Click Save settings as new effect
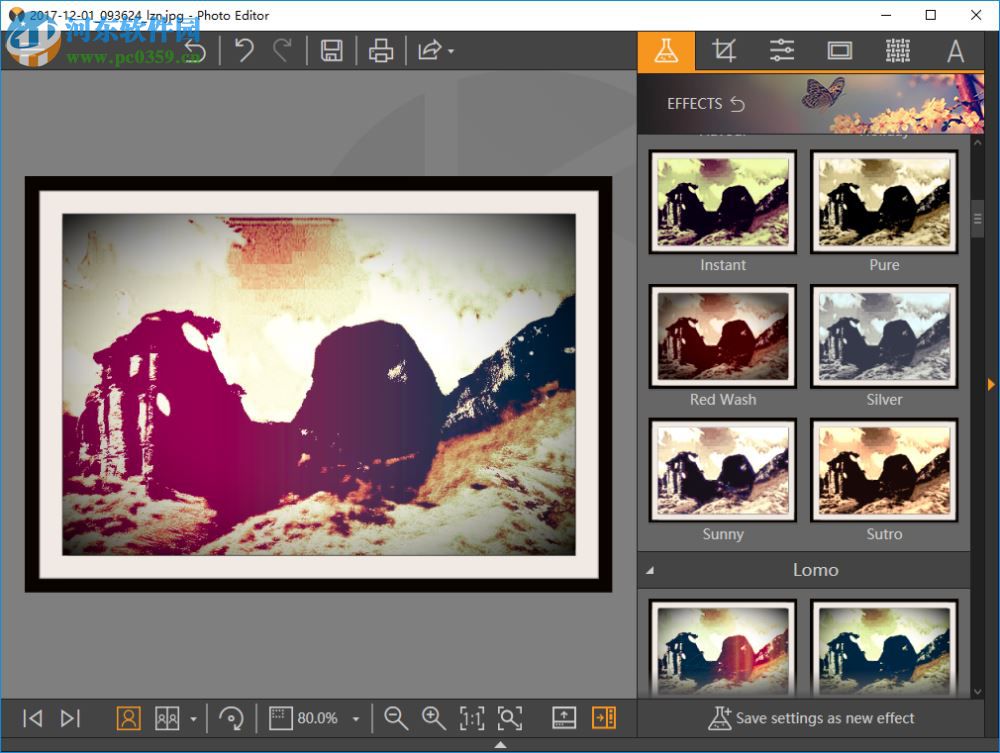This screenshot has height=753, width=1000. coord(810,718)
